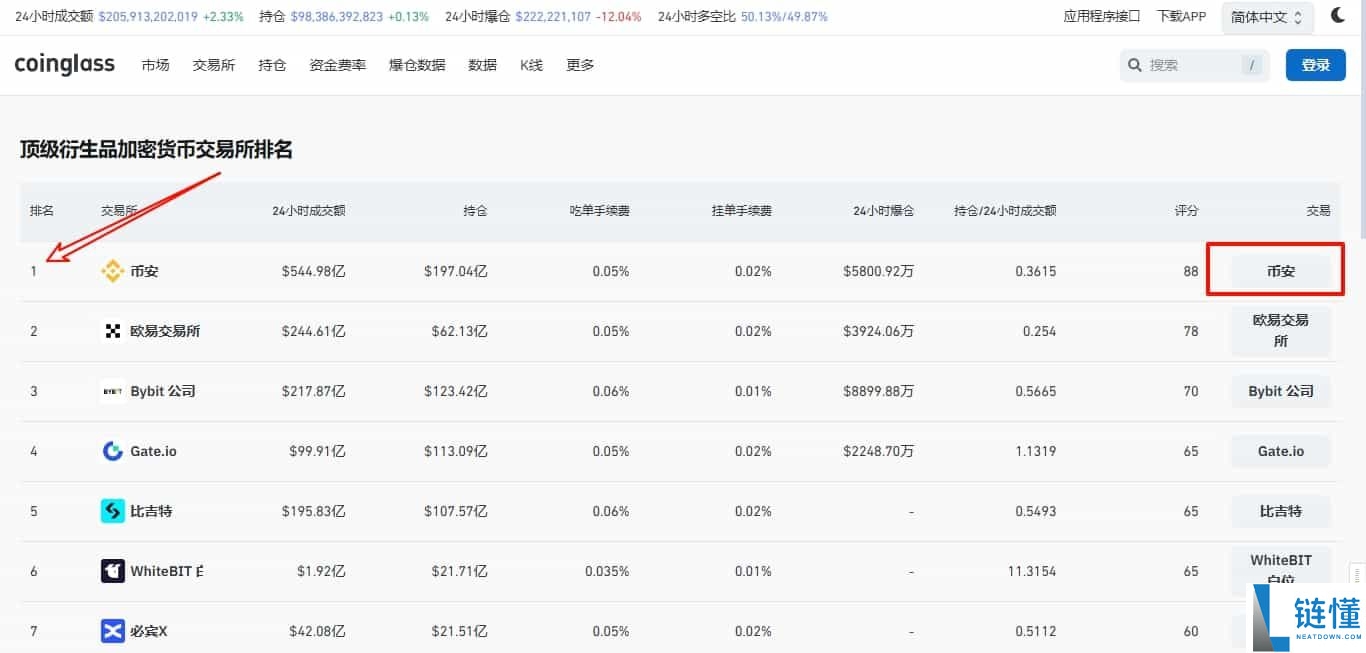Open the 爆仓数据 navigation item
The image size is (1366, 653).
pos(416,64)
